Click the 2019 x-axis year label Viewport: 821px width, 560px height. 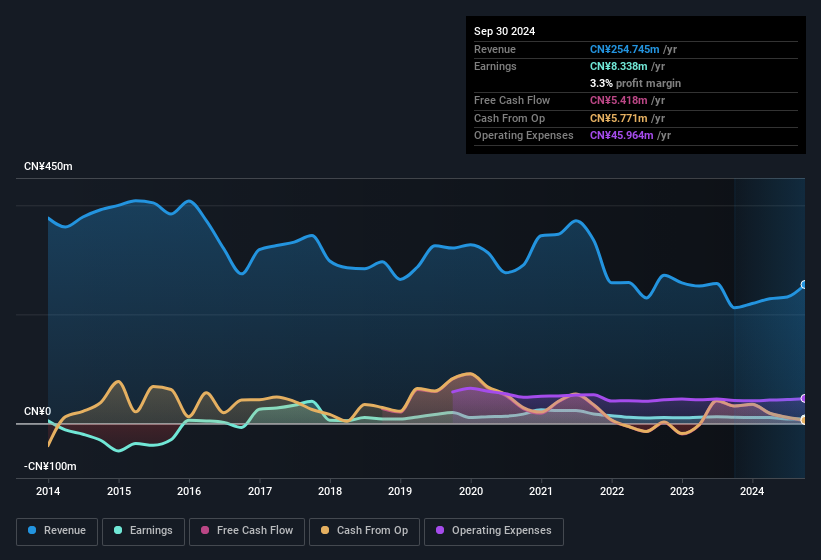[400, 491]
